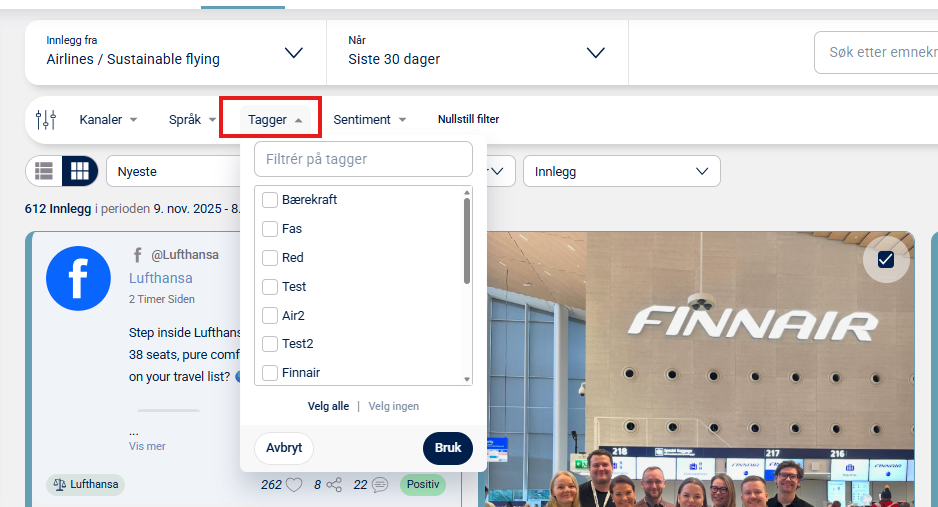Viewport: 938px width, 507px height.
Task: Click Velg alle link
Action: pos(328,406)
